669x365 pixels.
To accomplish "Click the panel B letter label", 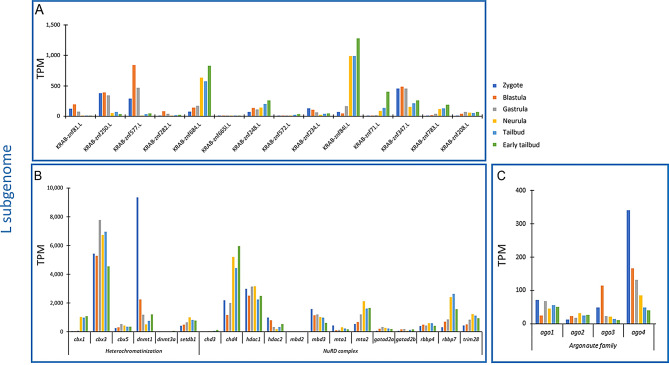I will 38,175.
